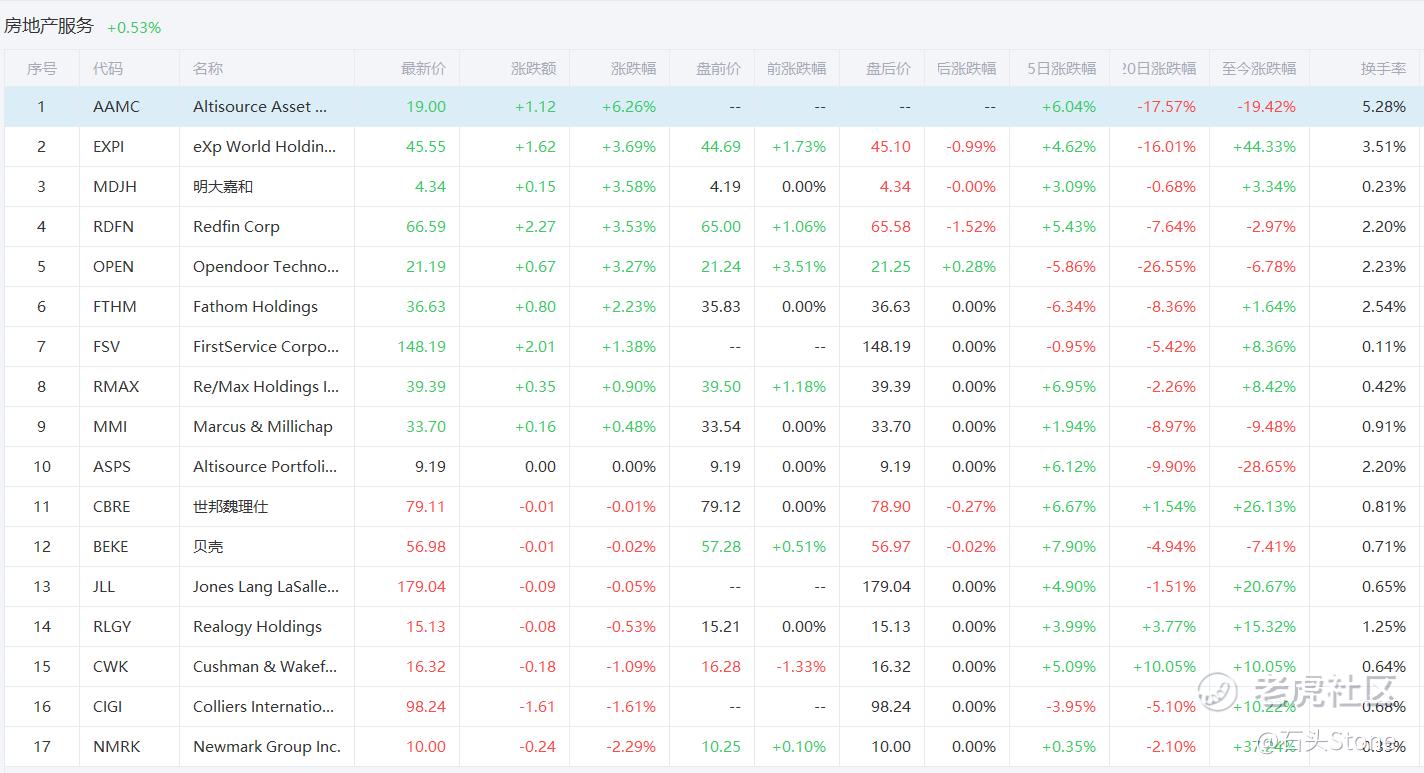This screenshot has height=773, width=1424.
Task: Open 贝壳 name cell
Action: [x=208, y=547]
